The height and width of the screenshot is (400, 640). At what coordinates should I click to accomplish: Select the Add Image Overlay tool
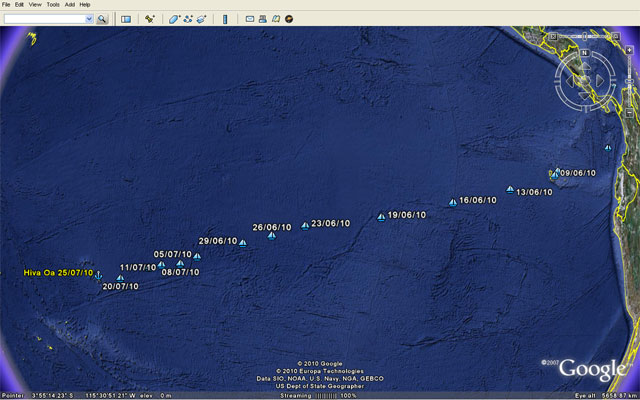tap(201, 19)
